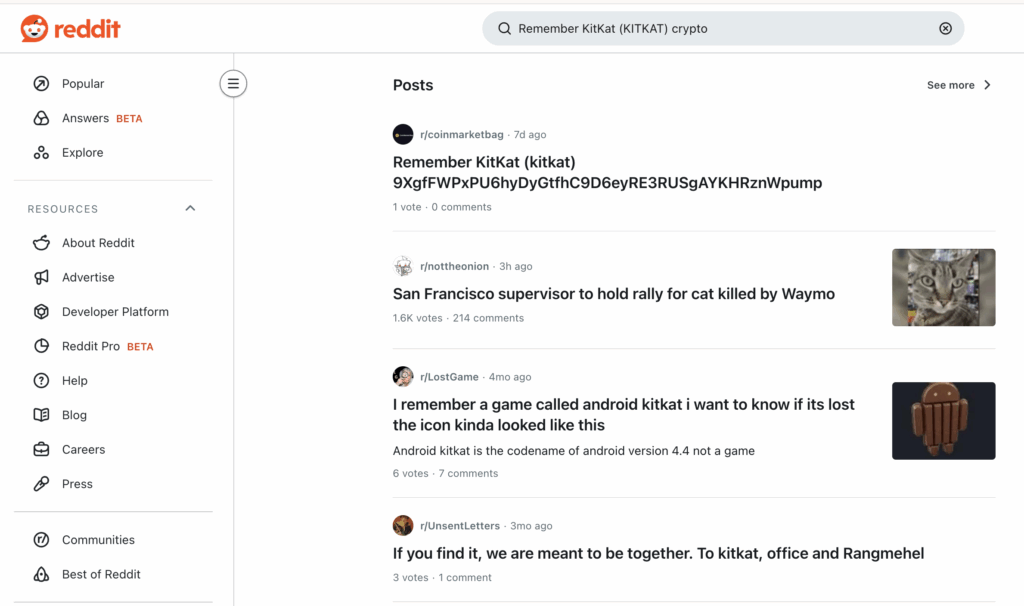
Task: Open the r/coinmarketbag community link
Action: point(461,134)
